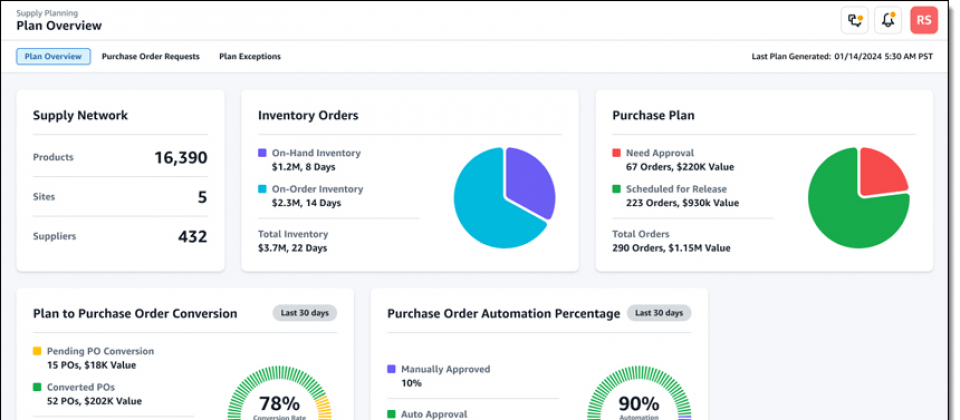Click 290 Orders, $1.15M Value total
The image size is (960, 420).
point(671,248)
